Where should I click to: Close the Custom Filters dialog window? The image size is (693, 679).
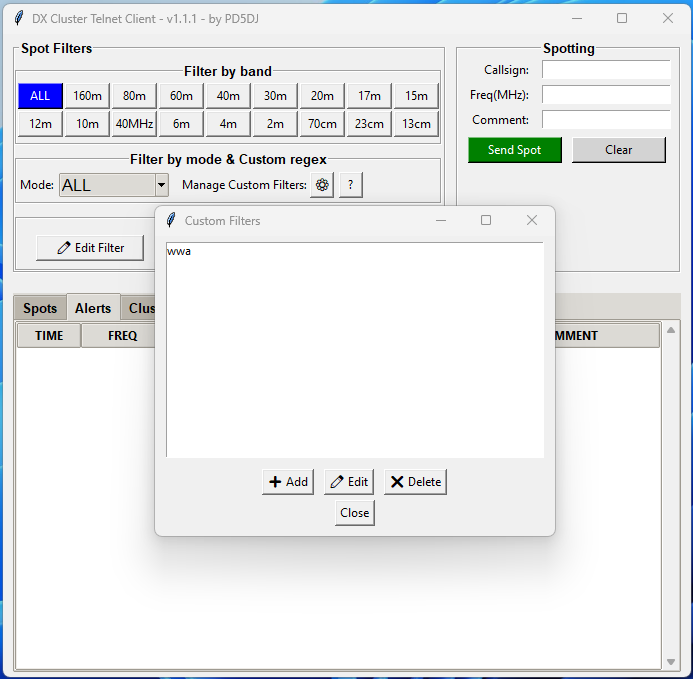pos(532,220)
